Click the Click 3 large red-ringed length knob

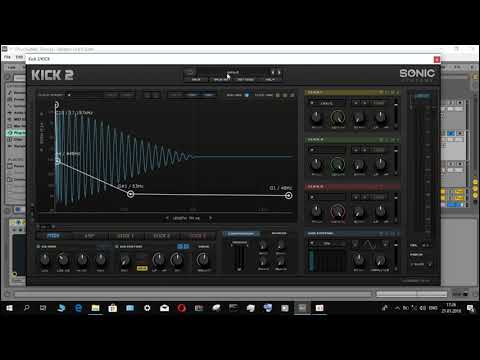[338, 212]
